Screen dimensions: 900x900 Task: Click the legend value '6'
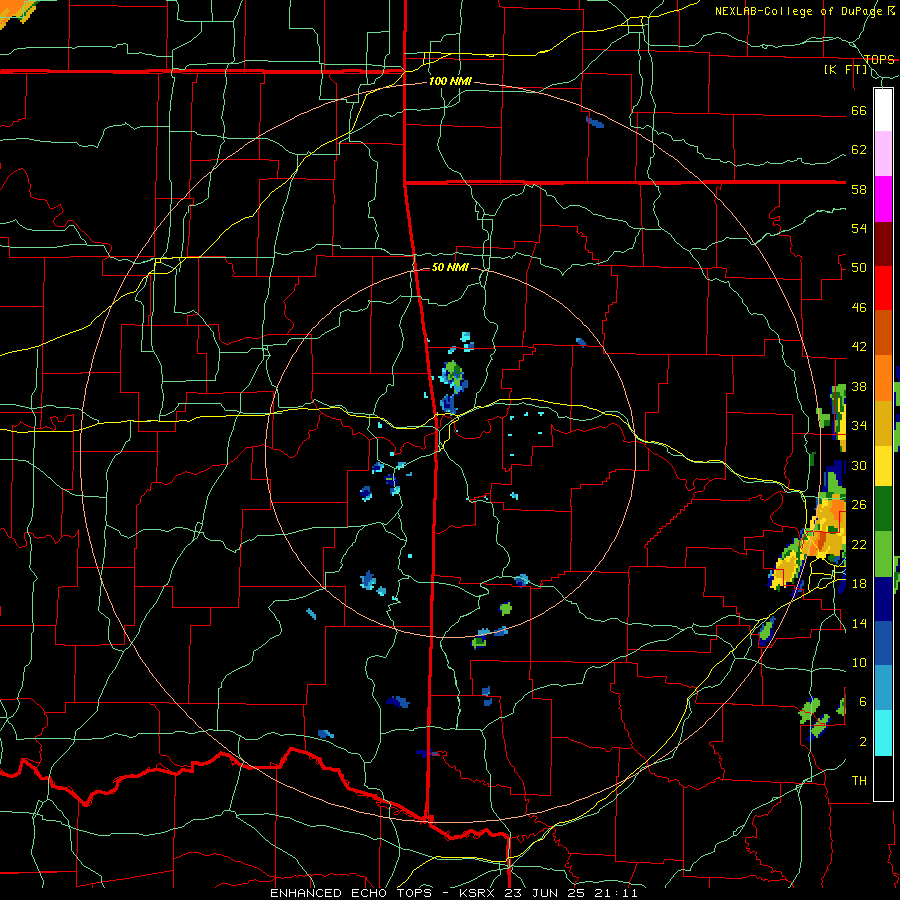(863, 702)
